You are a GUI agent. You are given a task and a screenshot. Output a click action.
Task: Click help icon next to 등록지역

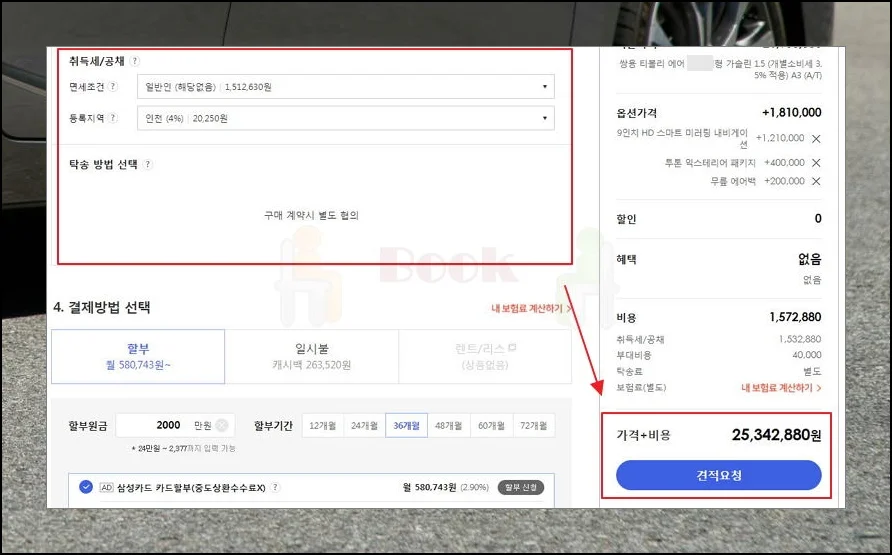(113, 118)
